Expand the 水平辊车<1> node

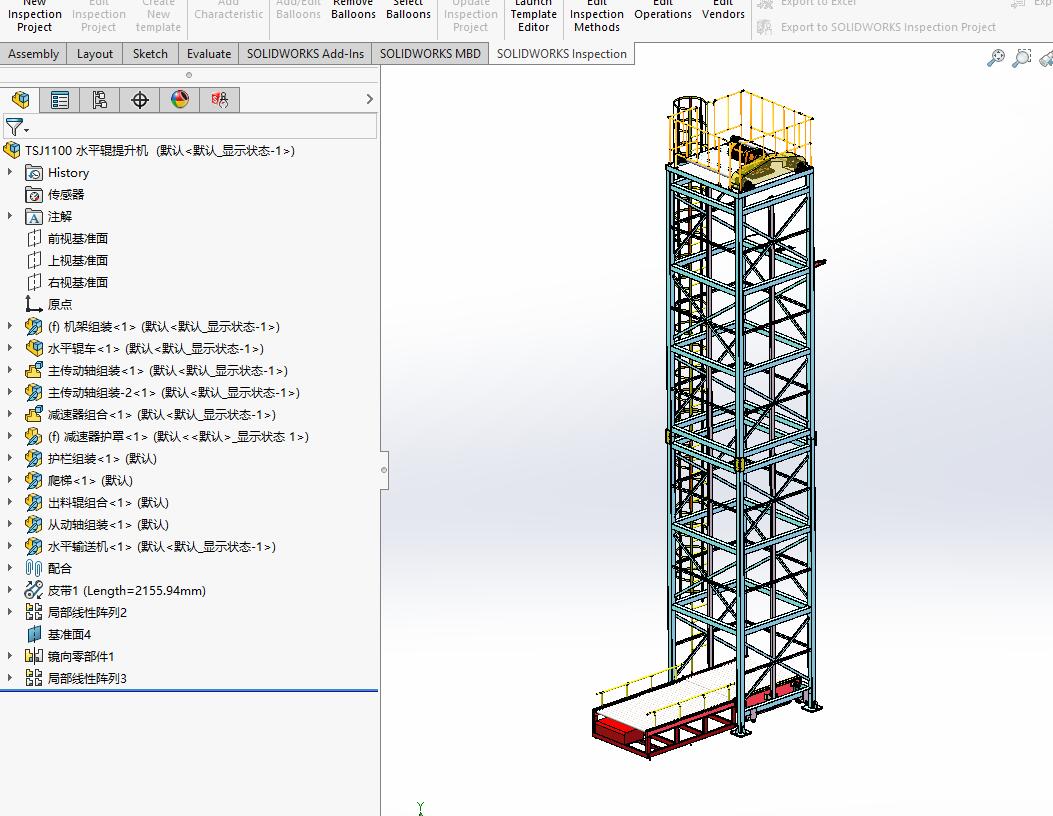[x=9, y=349]
